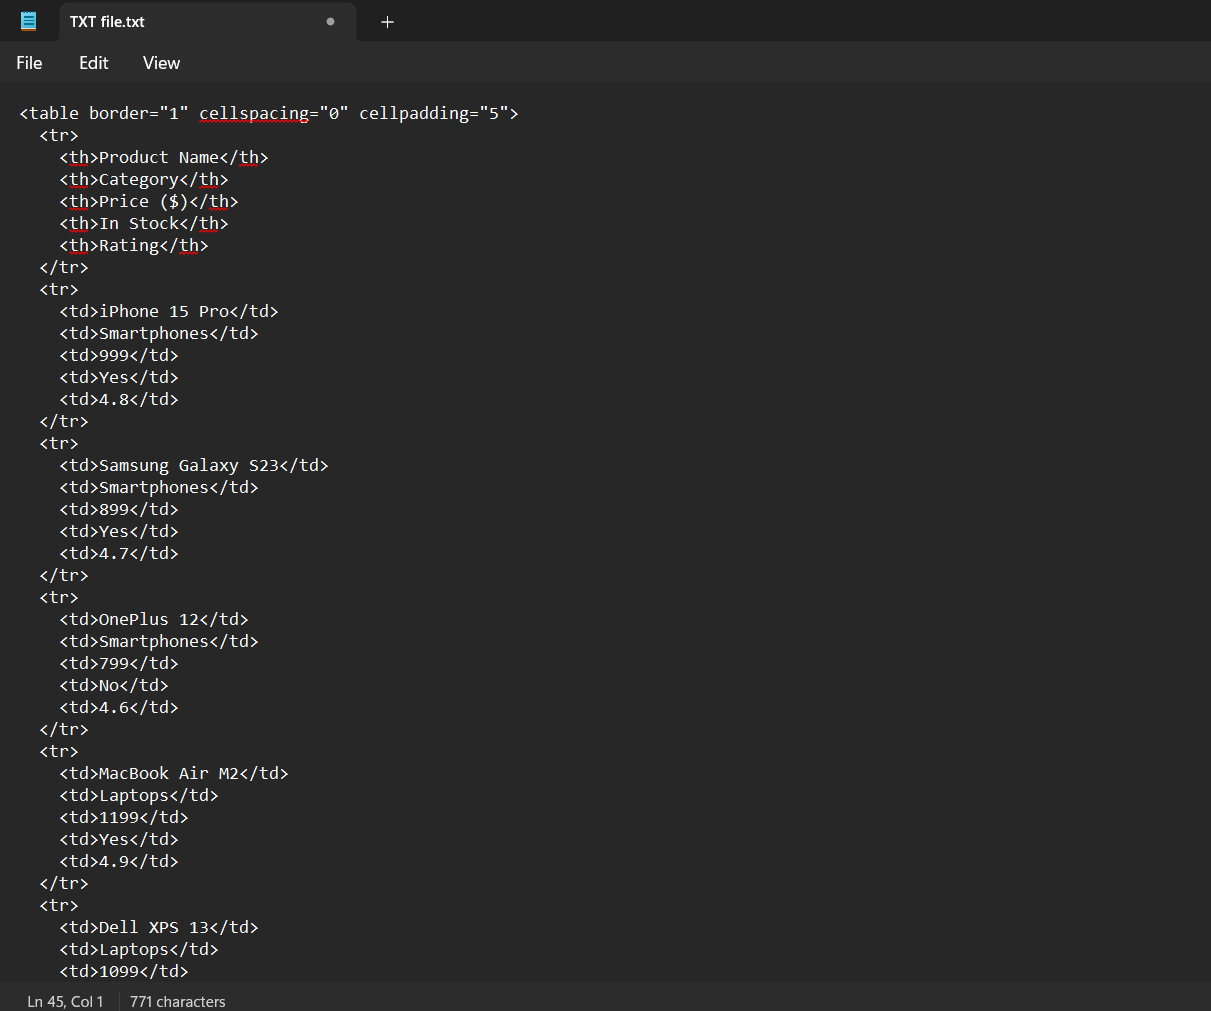
Task: Click the line with rating 4.8
Action: [x=119, y=399]
